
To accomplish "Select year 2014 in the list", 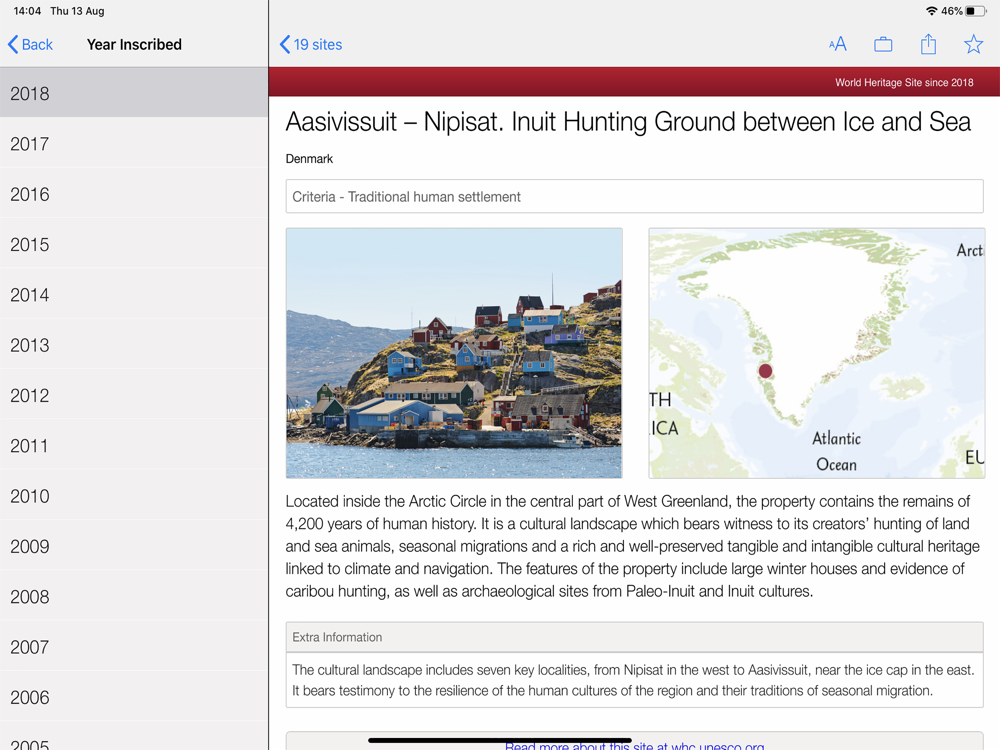I will (x=134, y=295).
